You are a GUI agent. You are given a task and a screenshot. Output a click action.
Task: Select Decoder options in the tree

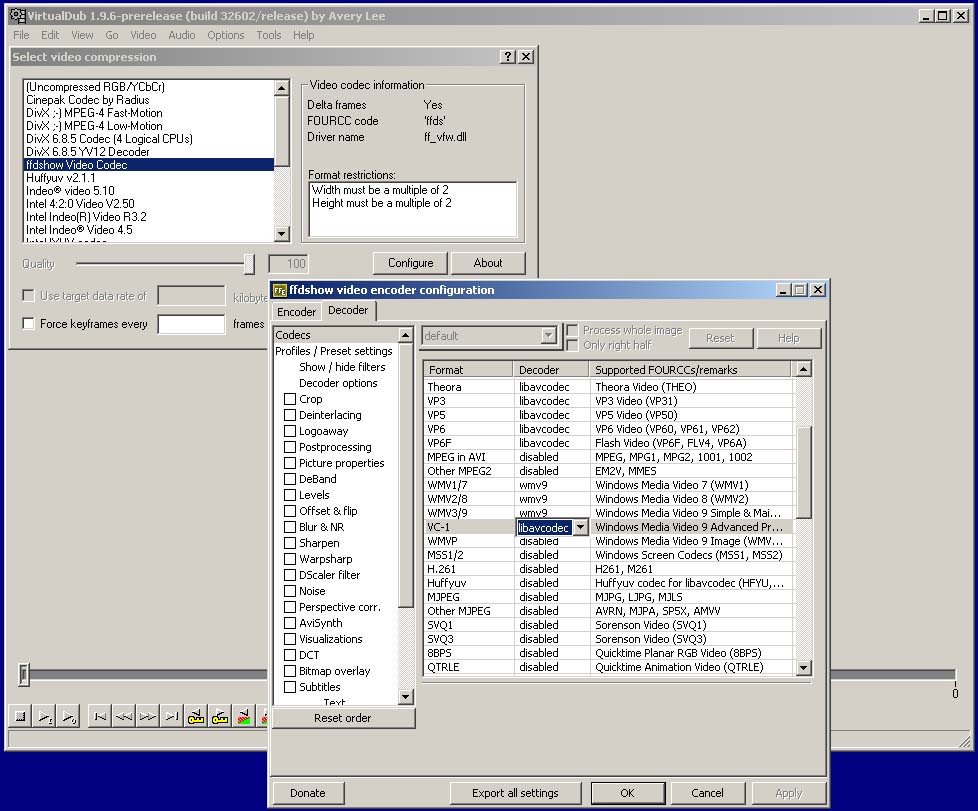[x=338, y=383]
